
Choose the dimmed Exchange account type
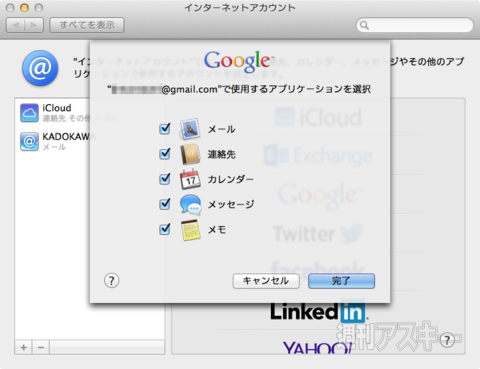click(x=318, y=156)
